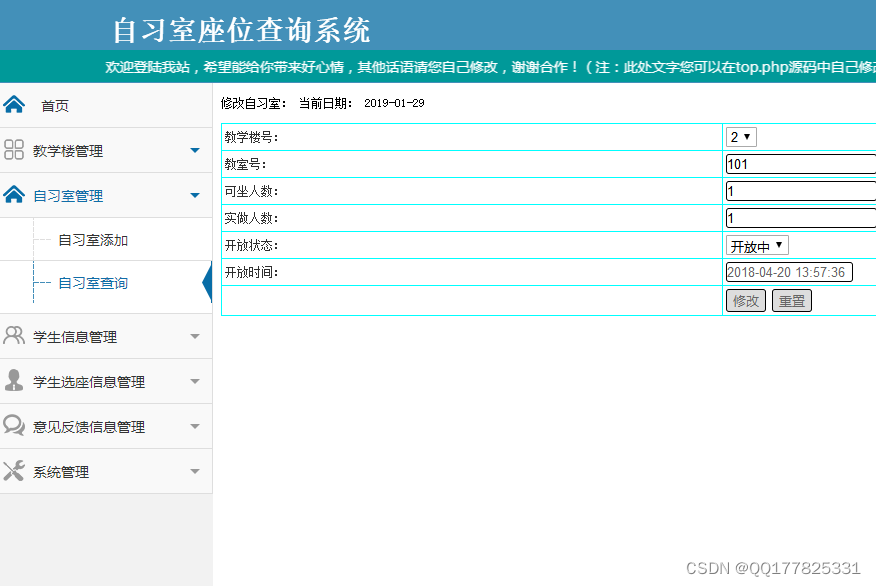Click the 自习室座位查询系统 title

point(241,30)
